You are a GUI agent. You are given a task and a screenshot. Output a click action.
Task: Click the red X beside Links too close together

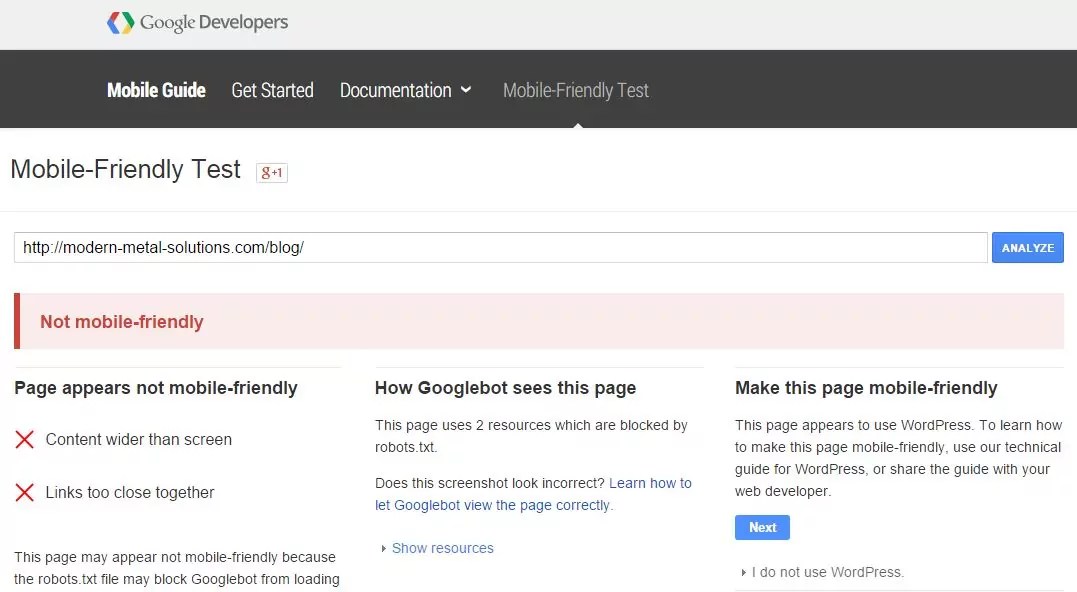[x=25, y=492]
